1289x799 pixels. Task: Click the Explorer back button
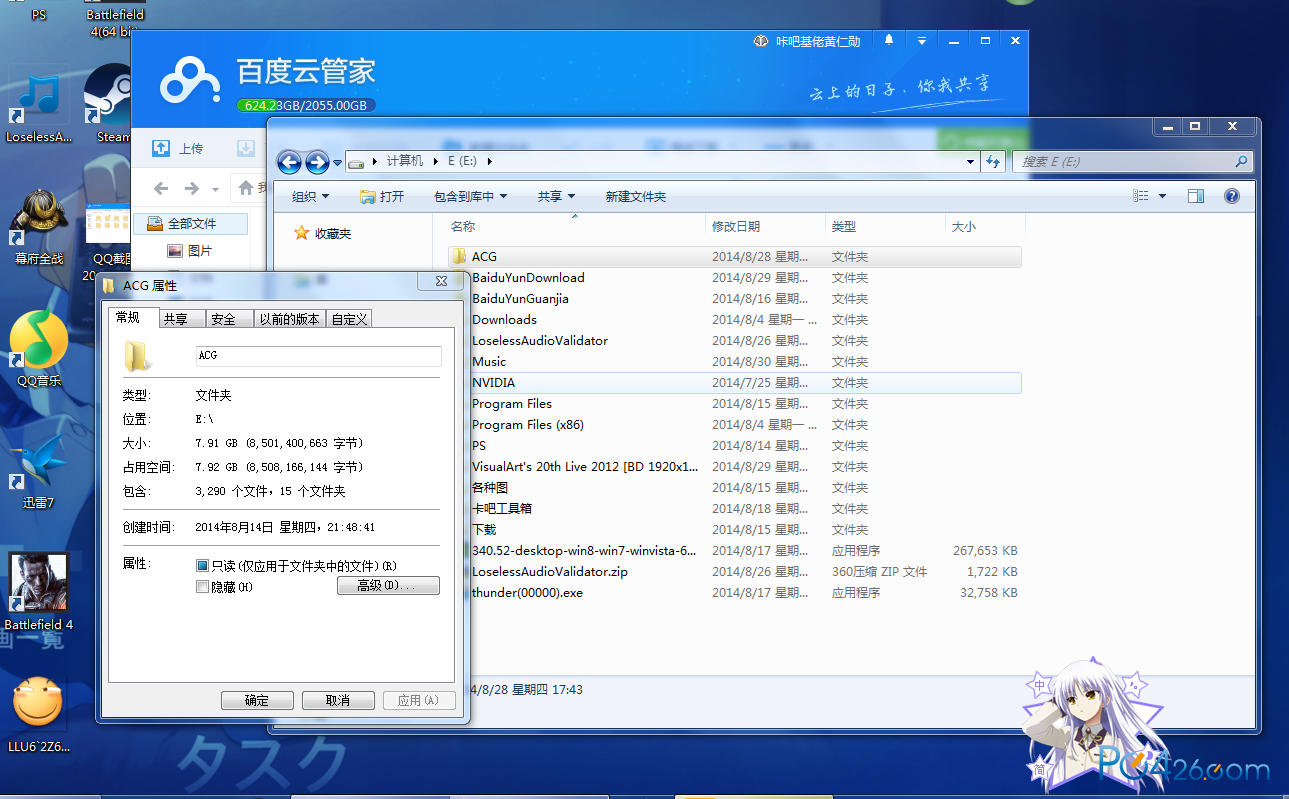tap(289, 162)
